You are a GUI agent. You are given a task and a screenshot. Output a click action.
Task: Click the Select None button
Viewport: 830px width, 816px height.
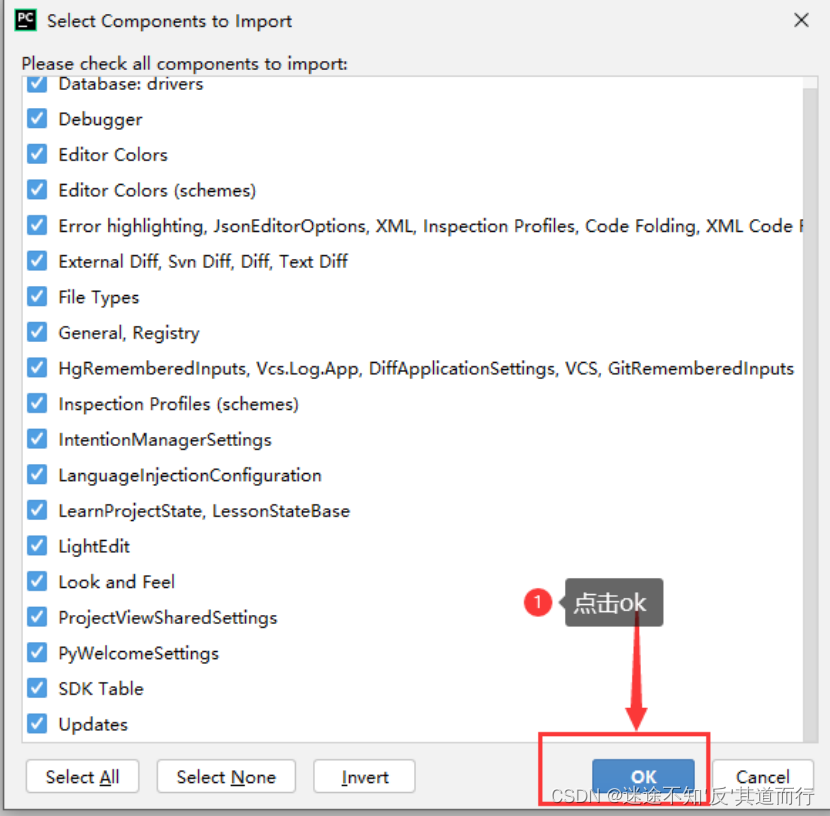click(x=226, y=776)
